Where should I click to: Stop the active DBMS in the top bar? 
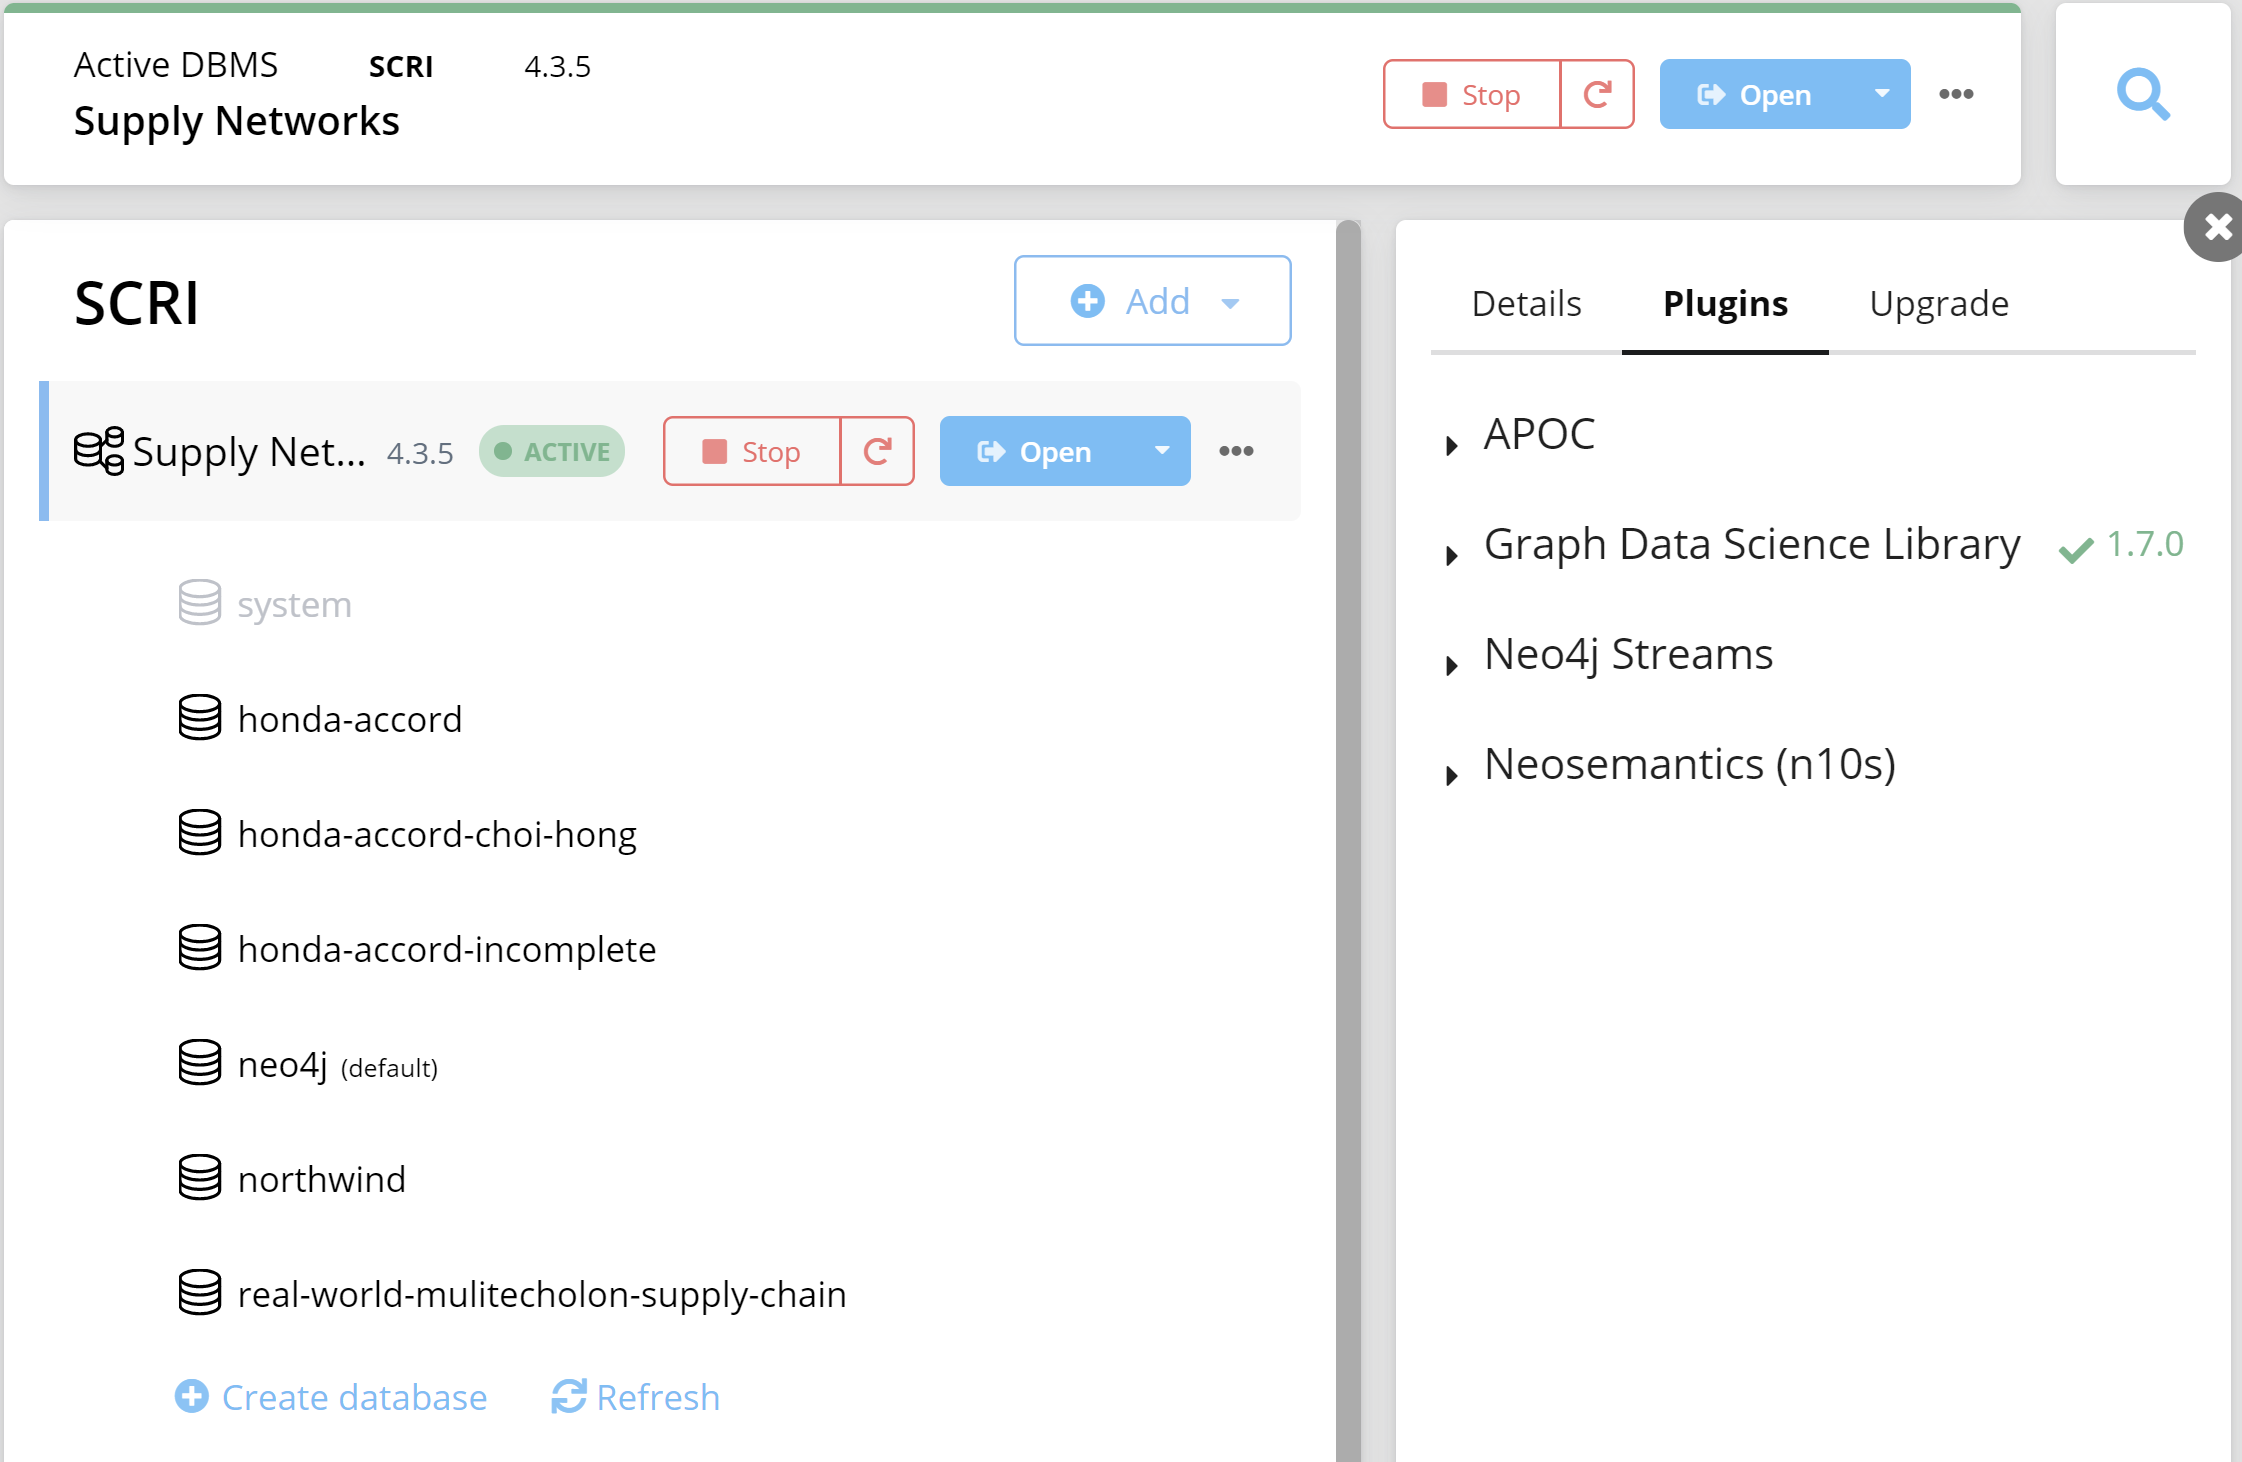point(1471,94)
